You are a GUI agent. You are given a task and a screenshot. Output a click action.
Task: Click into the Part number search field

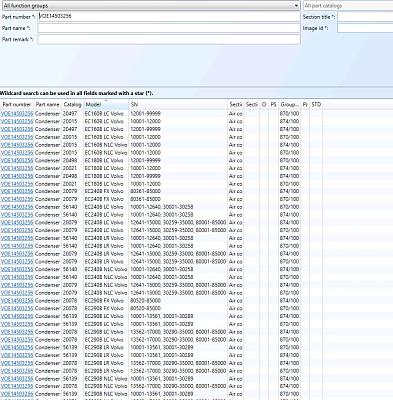pos(169,16)
